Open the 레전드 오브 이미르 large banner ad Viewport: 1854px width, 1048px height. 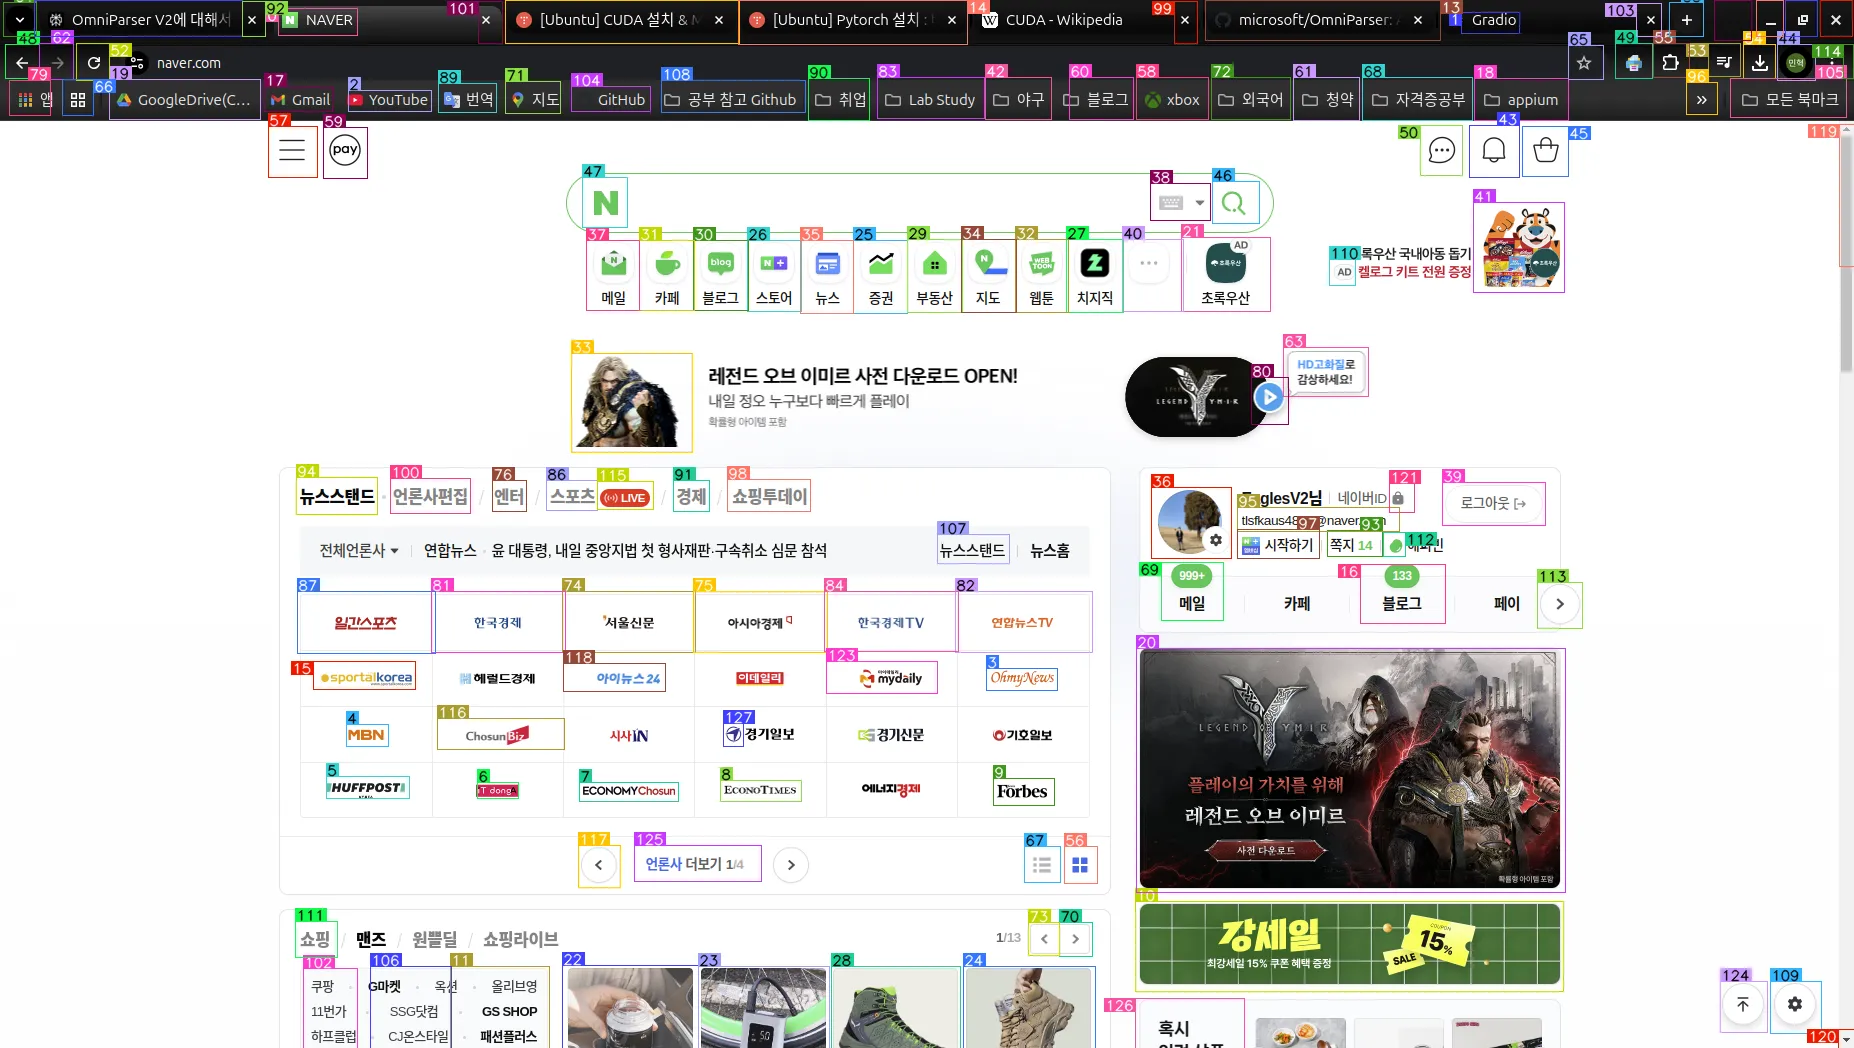click(1350, 769)
